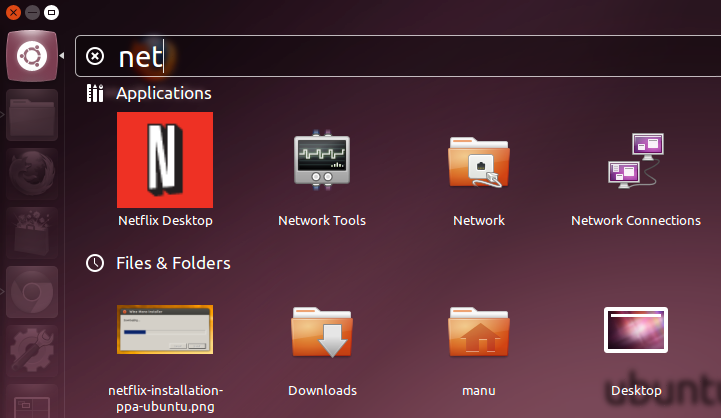This screenshot has width=721, height=418.
Task: Click the Applications category header
Action: pyautogui.click(x=164, y=93)
